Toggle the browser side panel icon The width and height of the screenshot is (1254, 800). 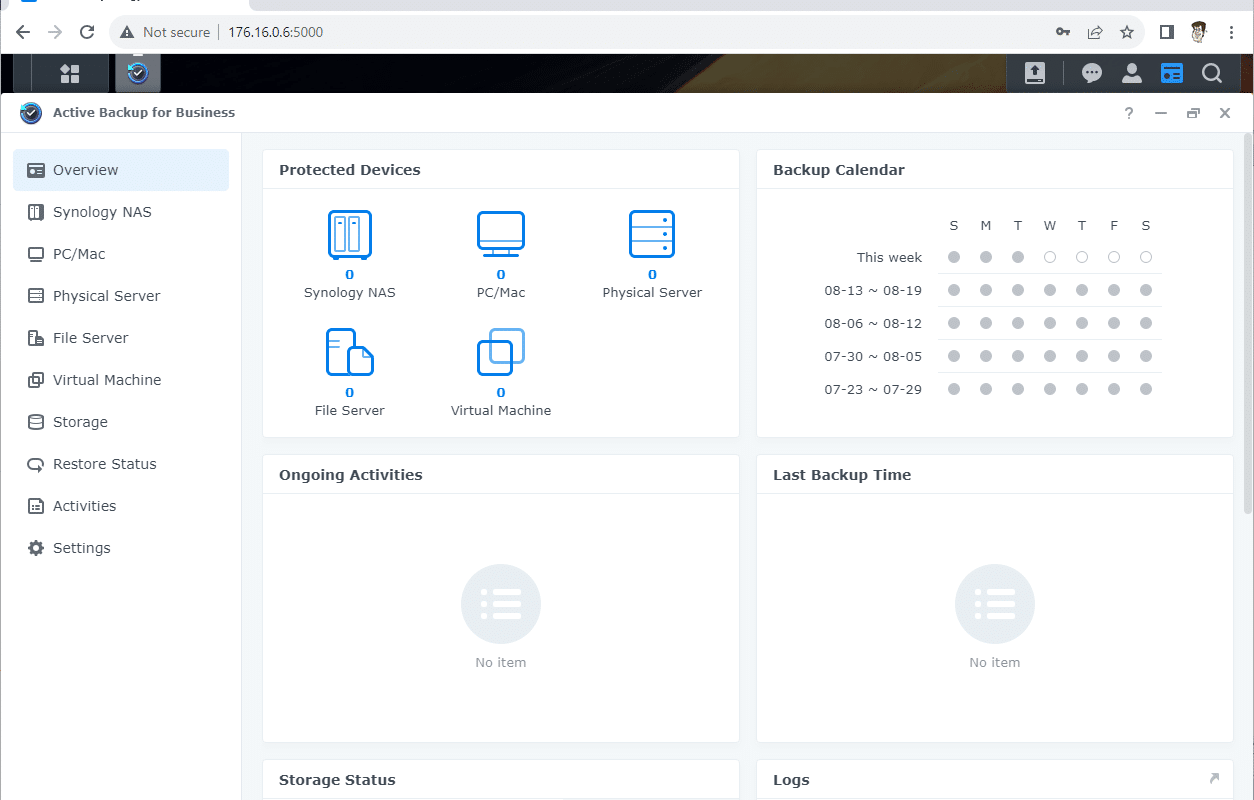(1166, 32)
